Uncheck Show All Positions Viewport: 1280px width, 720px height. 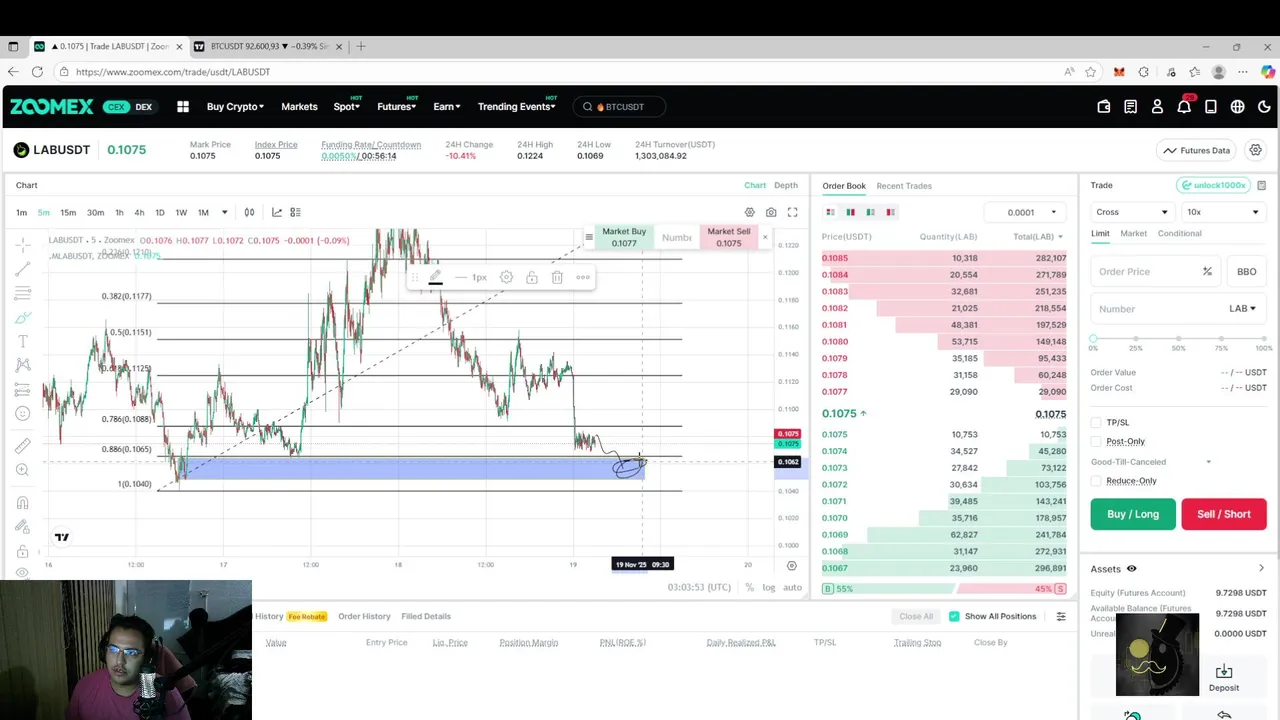tap(954, 616)
